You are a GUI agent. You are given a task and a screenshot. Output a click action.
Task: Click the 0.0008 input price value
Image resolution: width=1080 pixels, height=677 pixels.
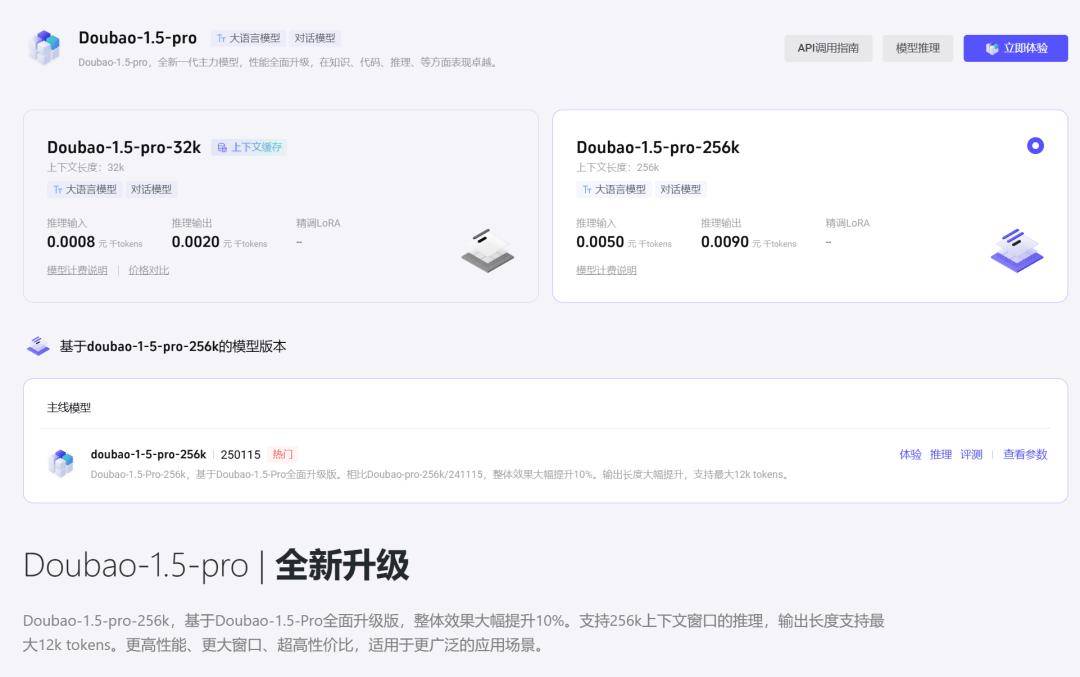pyautogui.click(x=71, y=242)
